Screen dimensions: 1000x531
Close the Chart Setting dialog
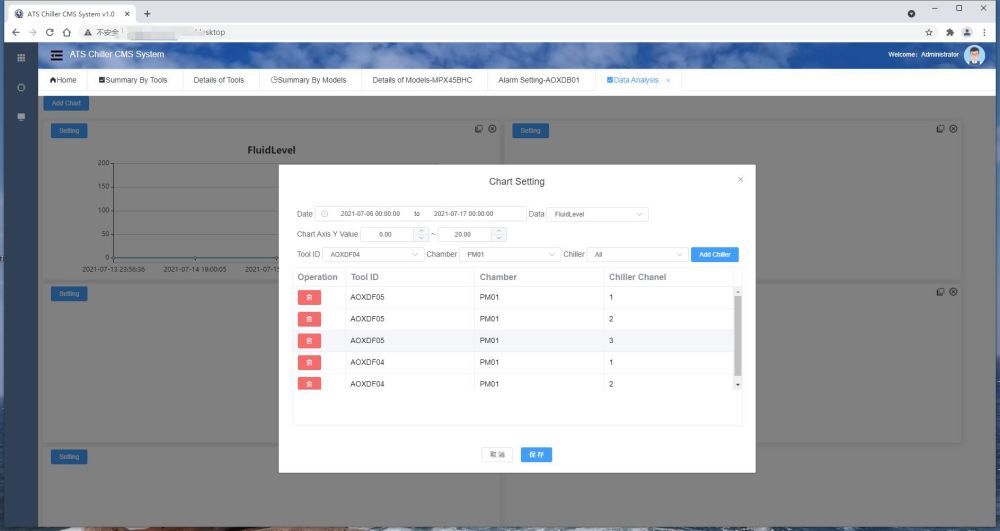[740, 180]
